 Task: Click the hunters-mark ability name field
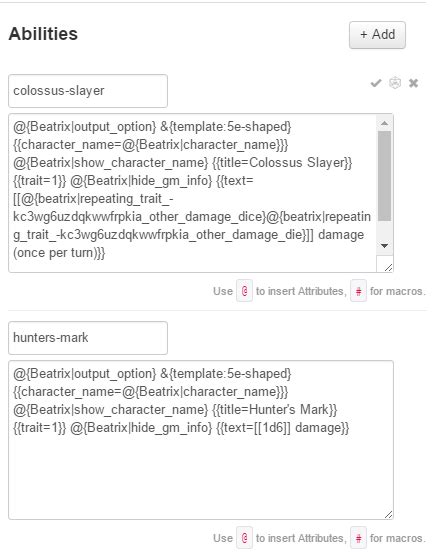88,338
